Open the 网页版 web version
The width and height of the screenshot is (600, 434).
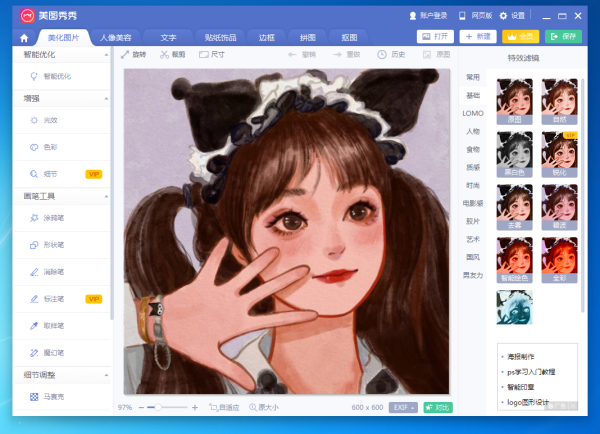pos(476,16)
